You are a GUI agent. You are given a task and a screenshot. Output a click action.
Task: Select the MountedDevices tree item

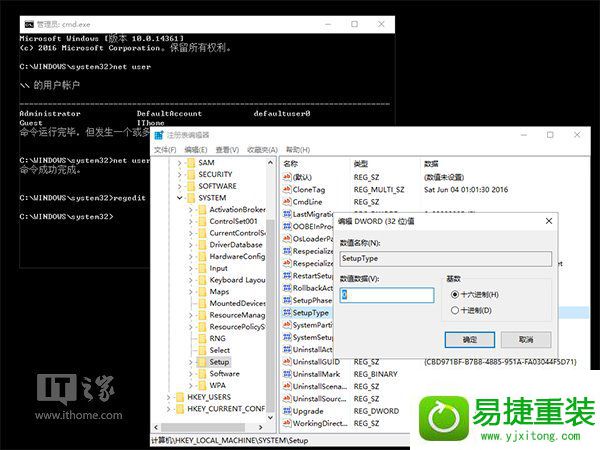pos(237,303)
